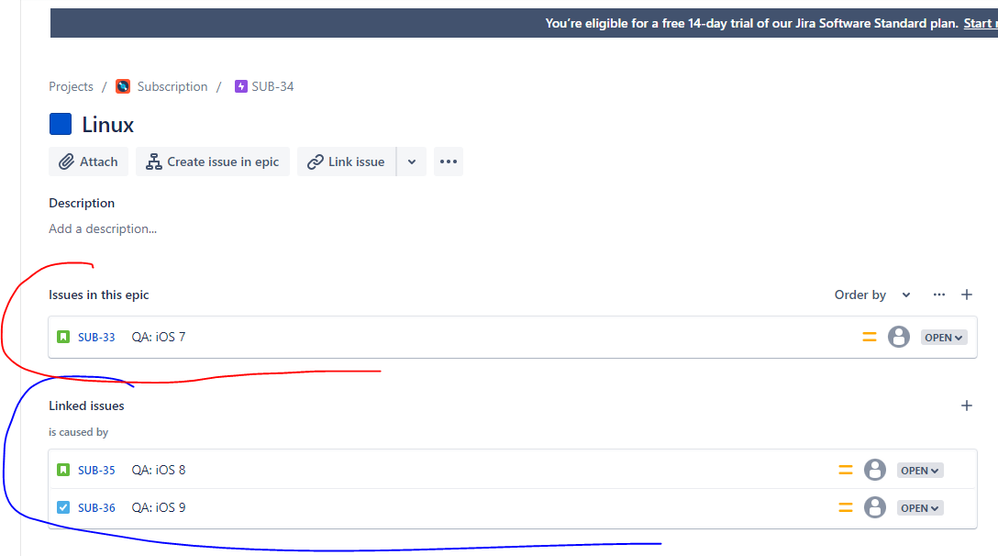
Task: Open more options for Issues in this epic
Action: (x=939, y=295)
